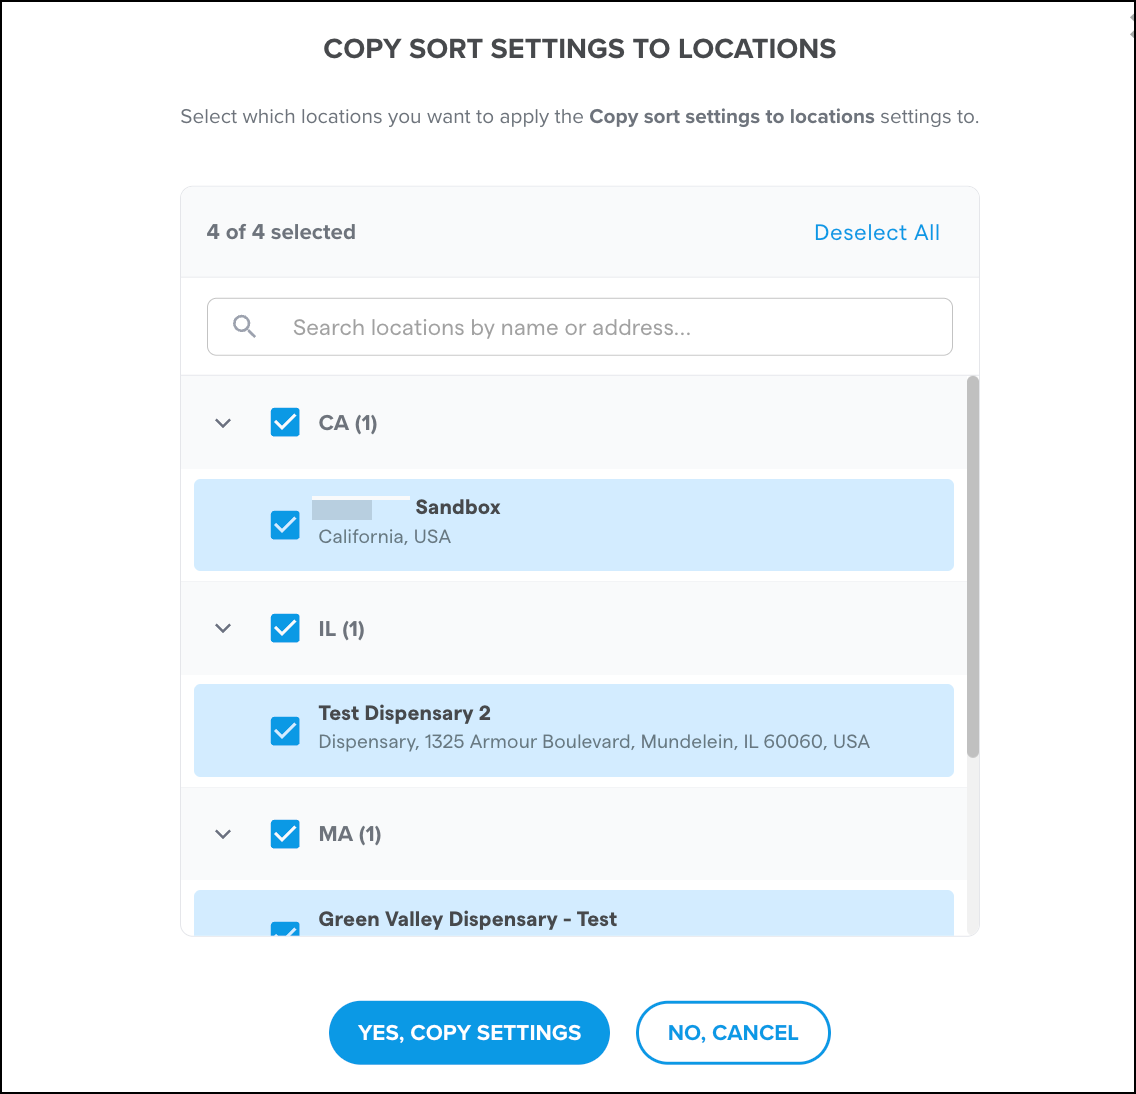The width and height of the screenshot is (1136, 1094).
Task: Uncheck Green Valley Dispensary - Test checkbox
Action: point(285,929)
